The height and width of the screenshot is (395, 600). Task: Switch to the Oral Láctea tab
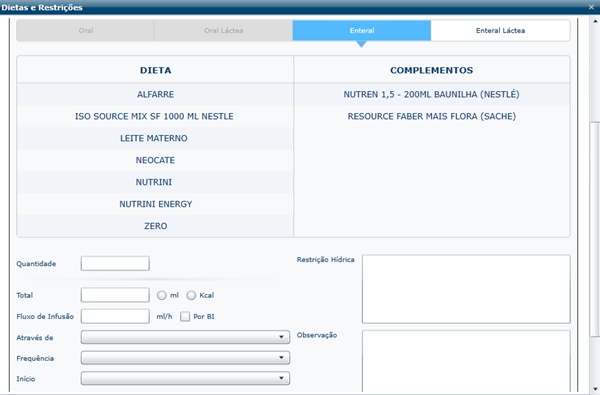tap(223, 31)
